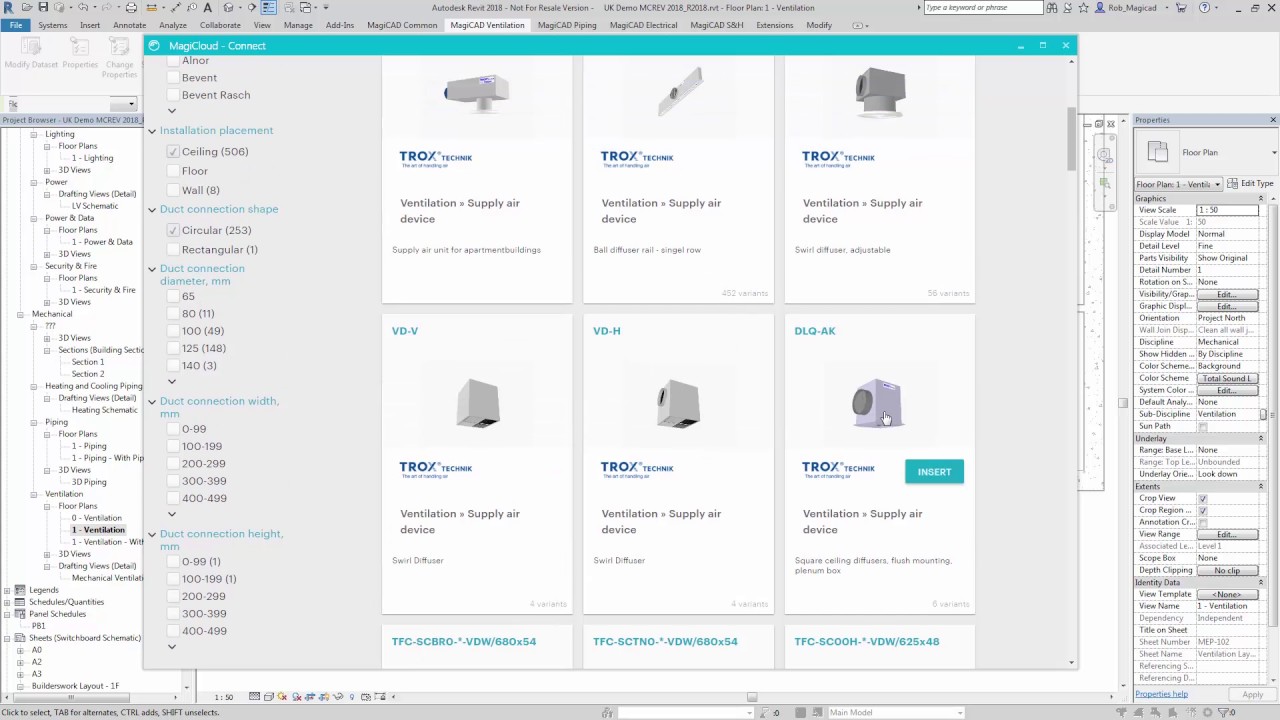The height and width of the screenshot is (720, 1280).
Task: Open the VD-V product title link
Action: tap(405, 331)
